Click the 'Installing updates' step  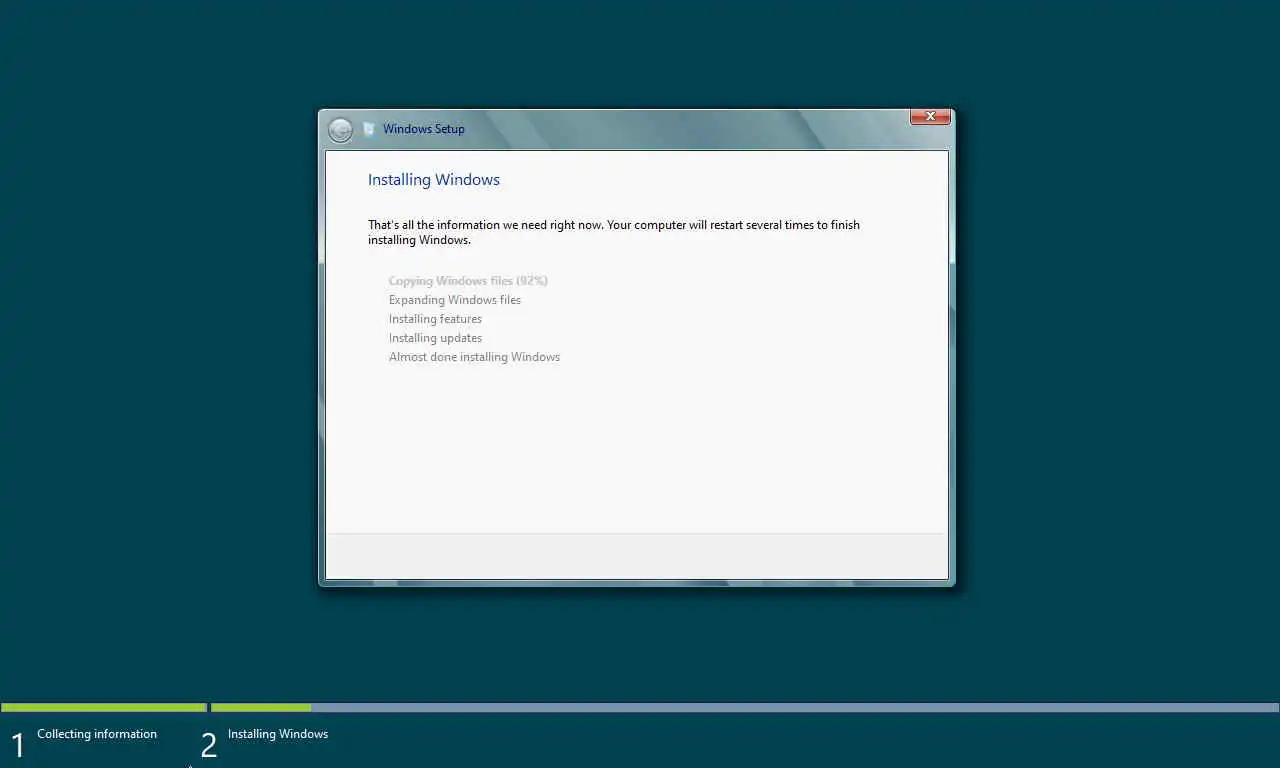435,338
